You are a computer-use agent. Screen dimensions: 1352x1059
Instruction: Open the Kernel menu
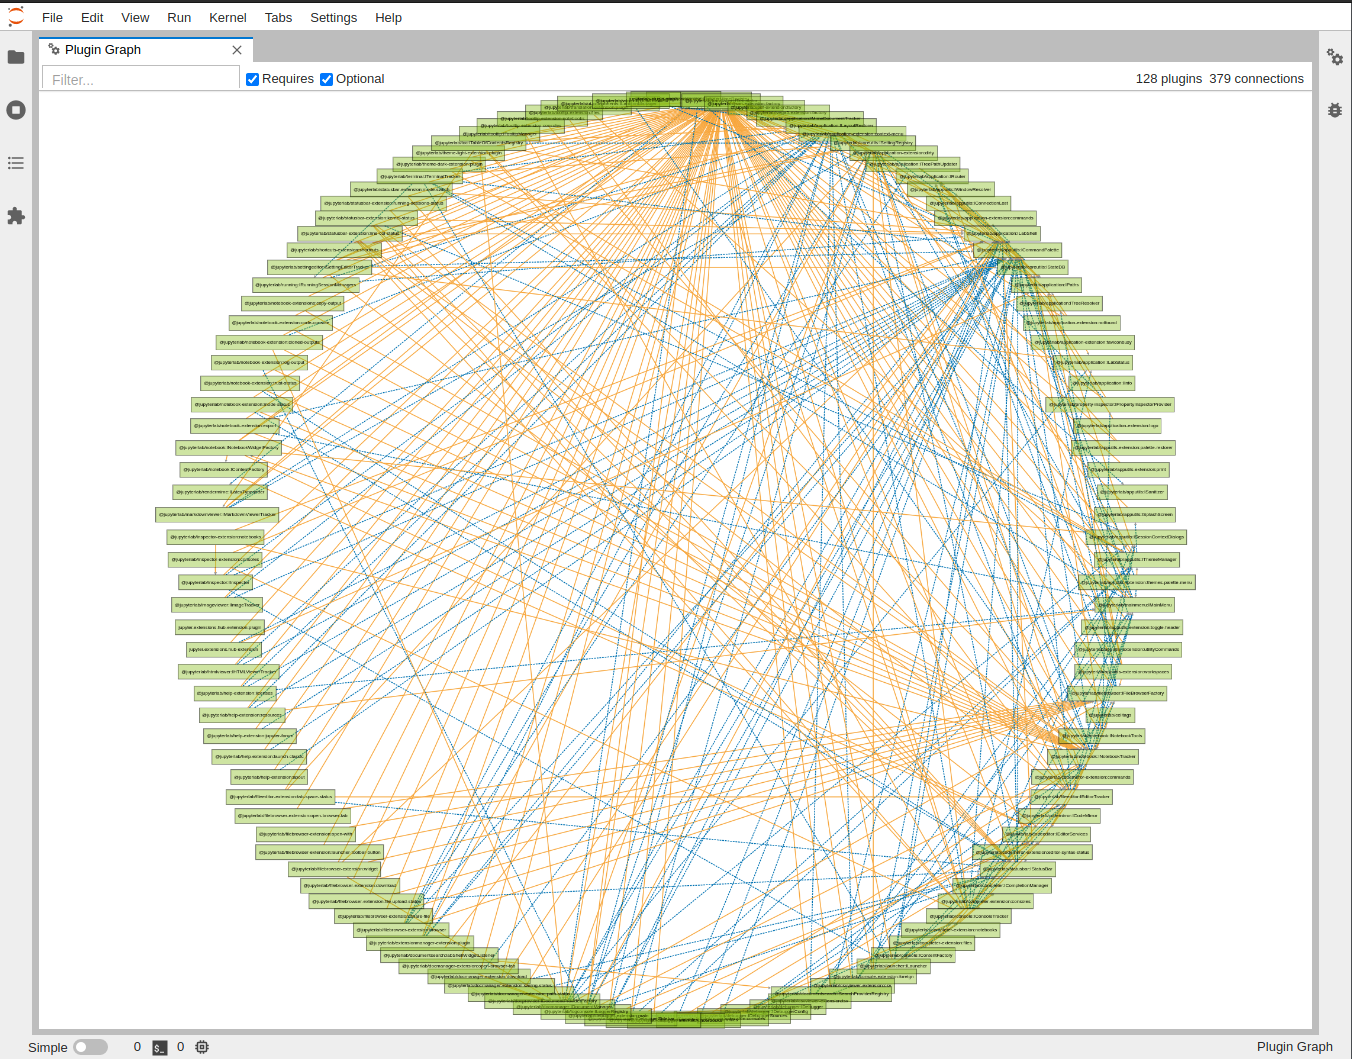coord(227,17)
